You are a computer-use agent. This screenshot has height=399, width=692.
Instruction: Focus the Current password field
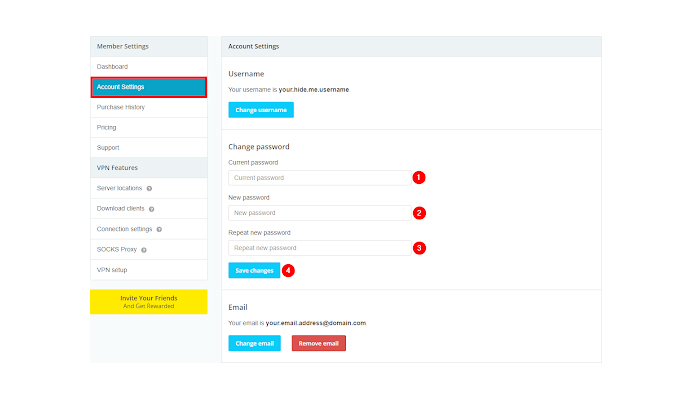point(320,178)
